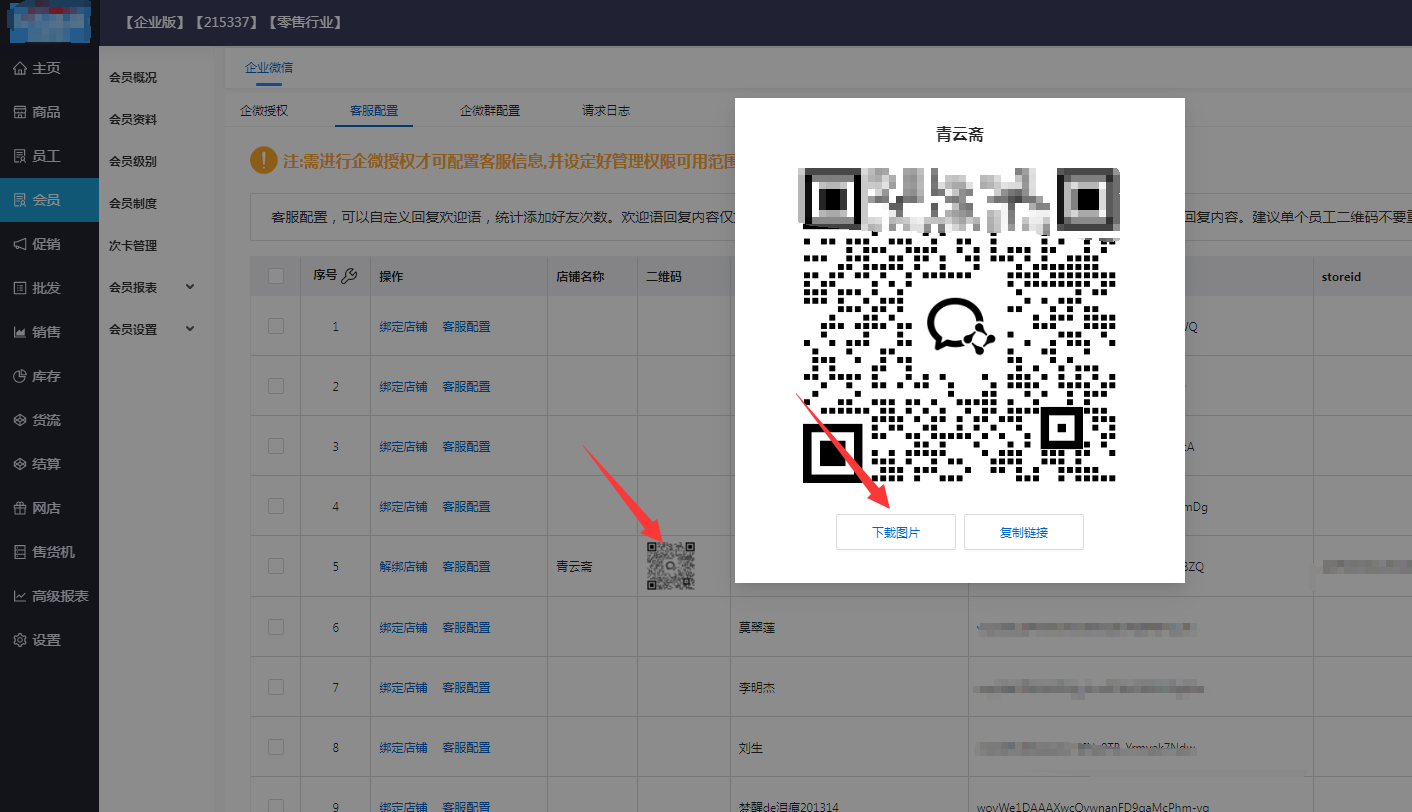Viewport: 1412px width, 812px height.
Task: Open 设置 in the left sidebar
Action: point(48,640)
